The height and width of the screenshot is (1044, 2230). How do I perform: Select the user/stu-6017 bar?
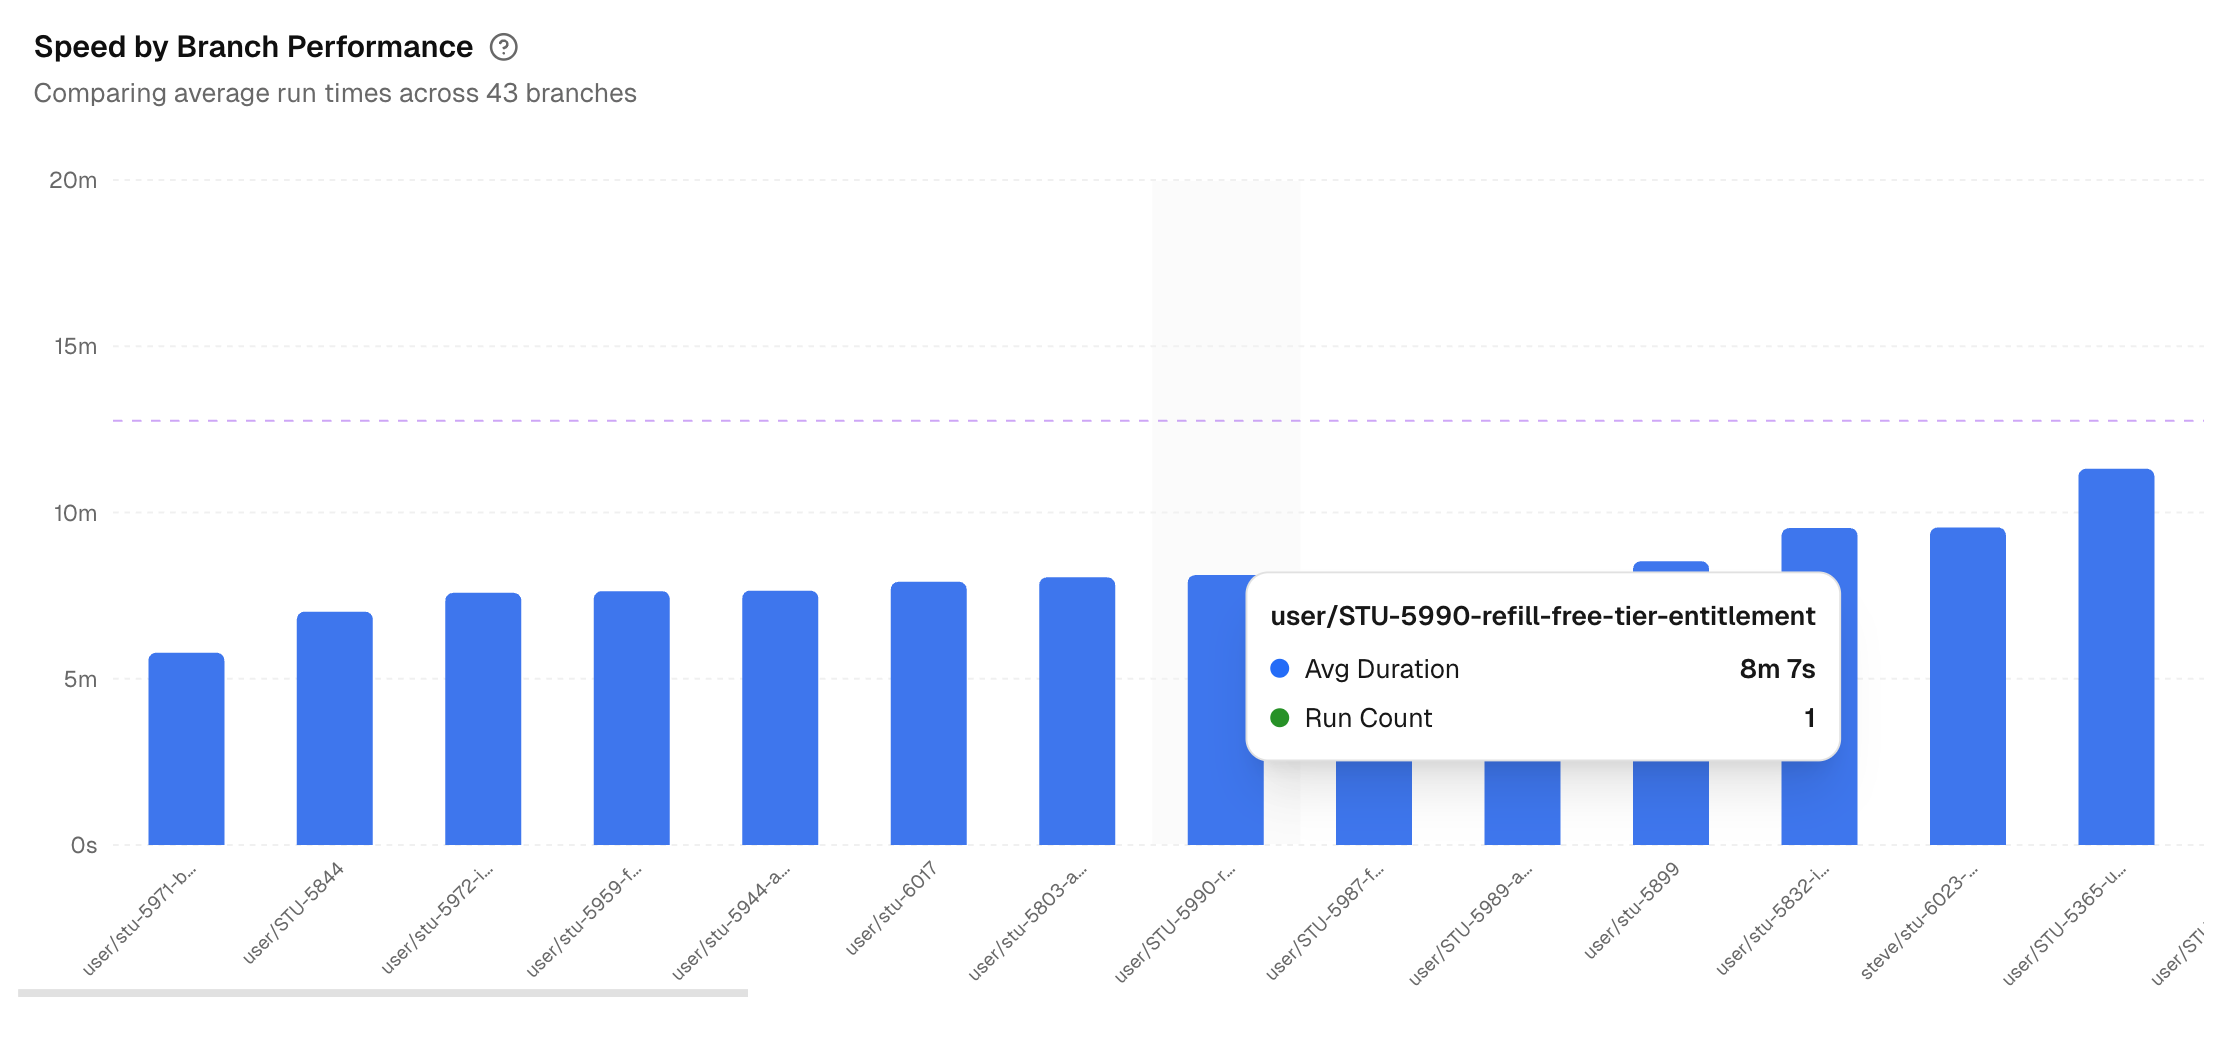click(x=928, y=715)
